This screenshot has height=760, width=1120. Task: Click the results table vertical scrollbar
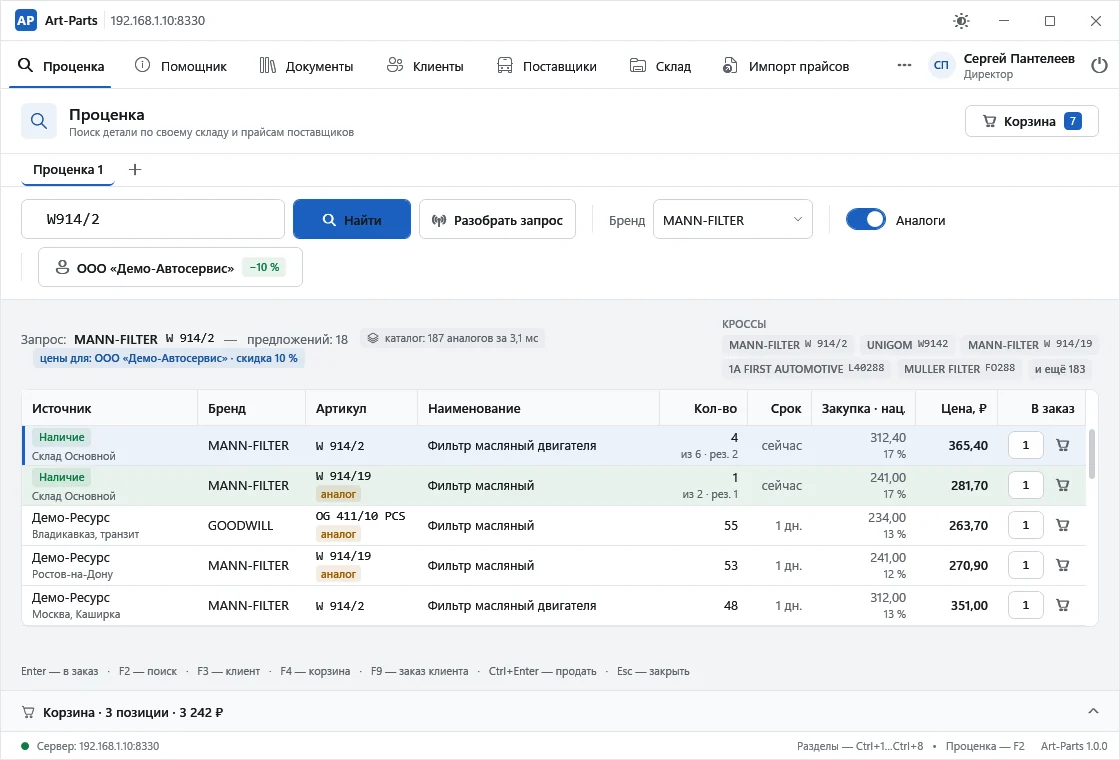(1091, 454)
